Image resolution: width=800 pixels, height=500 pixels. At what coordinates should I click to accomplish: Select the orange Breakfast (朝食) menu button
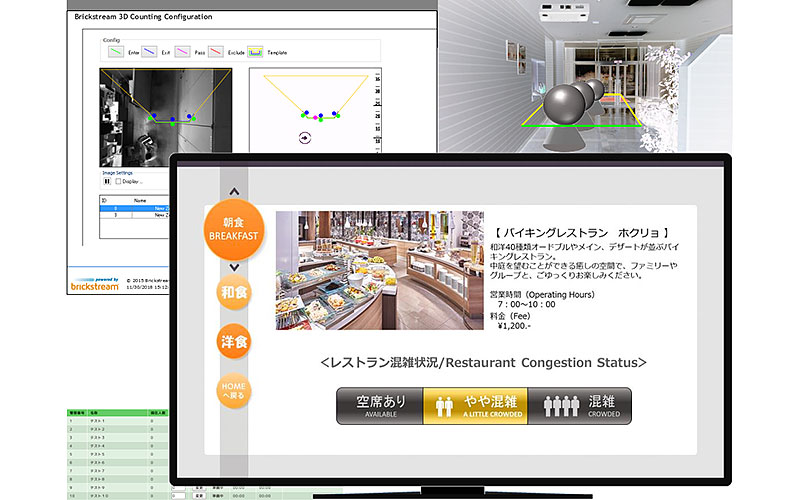click(x=234, y=230)
